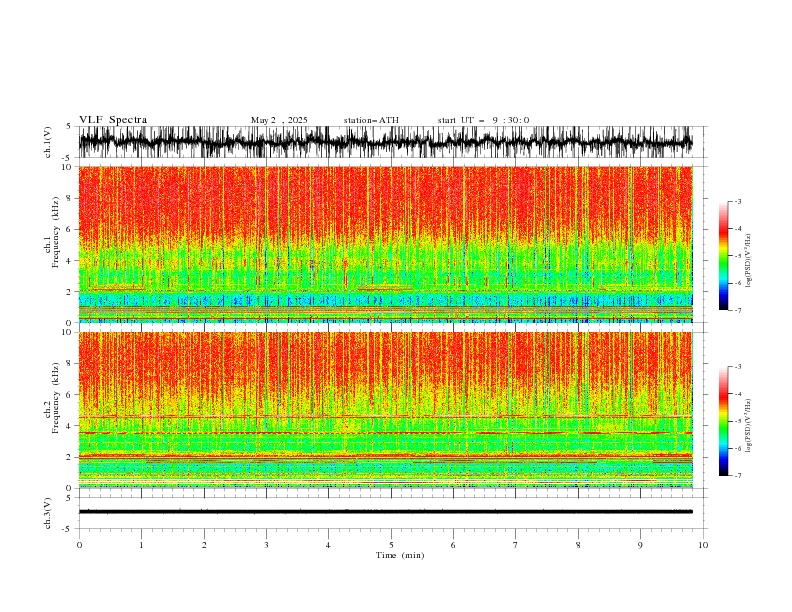Click the ch.1 "Frequency (kHz)" axis label

(x=56, y=232)
